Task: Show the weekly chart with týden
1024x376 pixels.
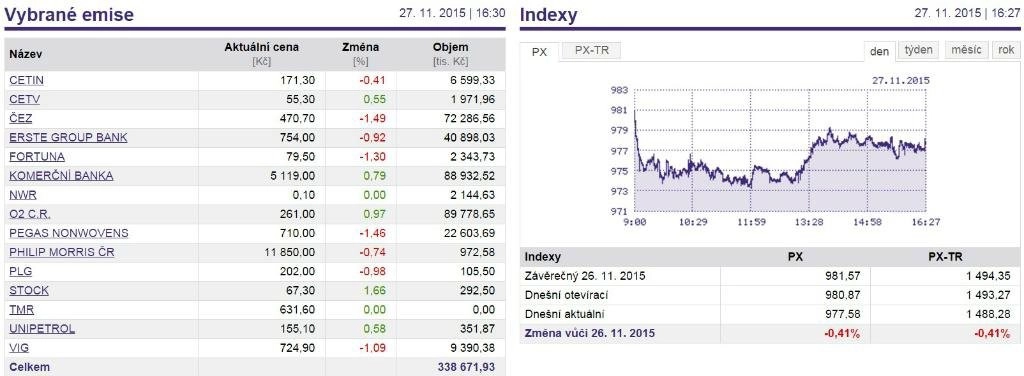Action: pyautogui.click(x=920, y=50)
